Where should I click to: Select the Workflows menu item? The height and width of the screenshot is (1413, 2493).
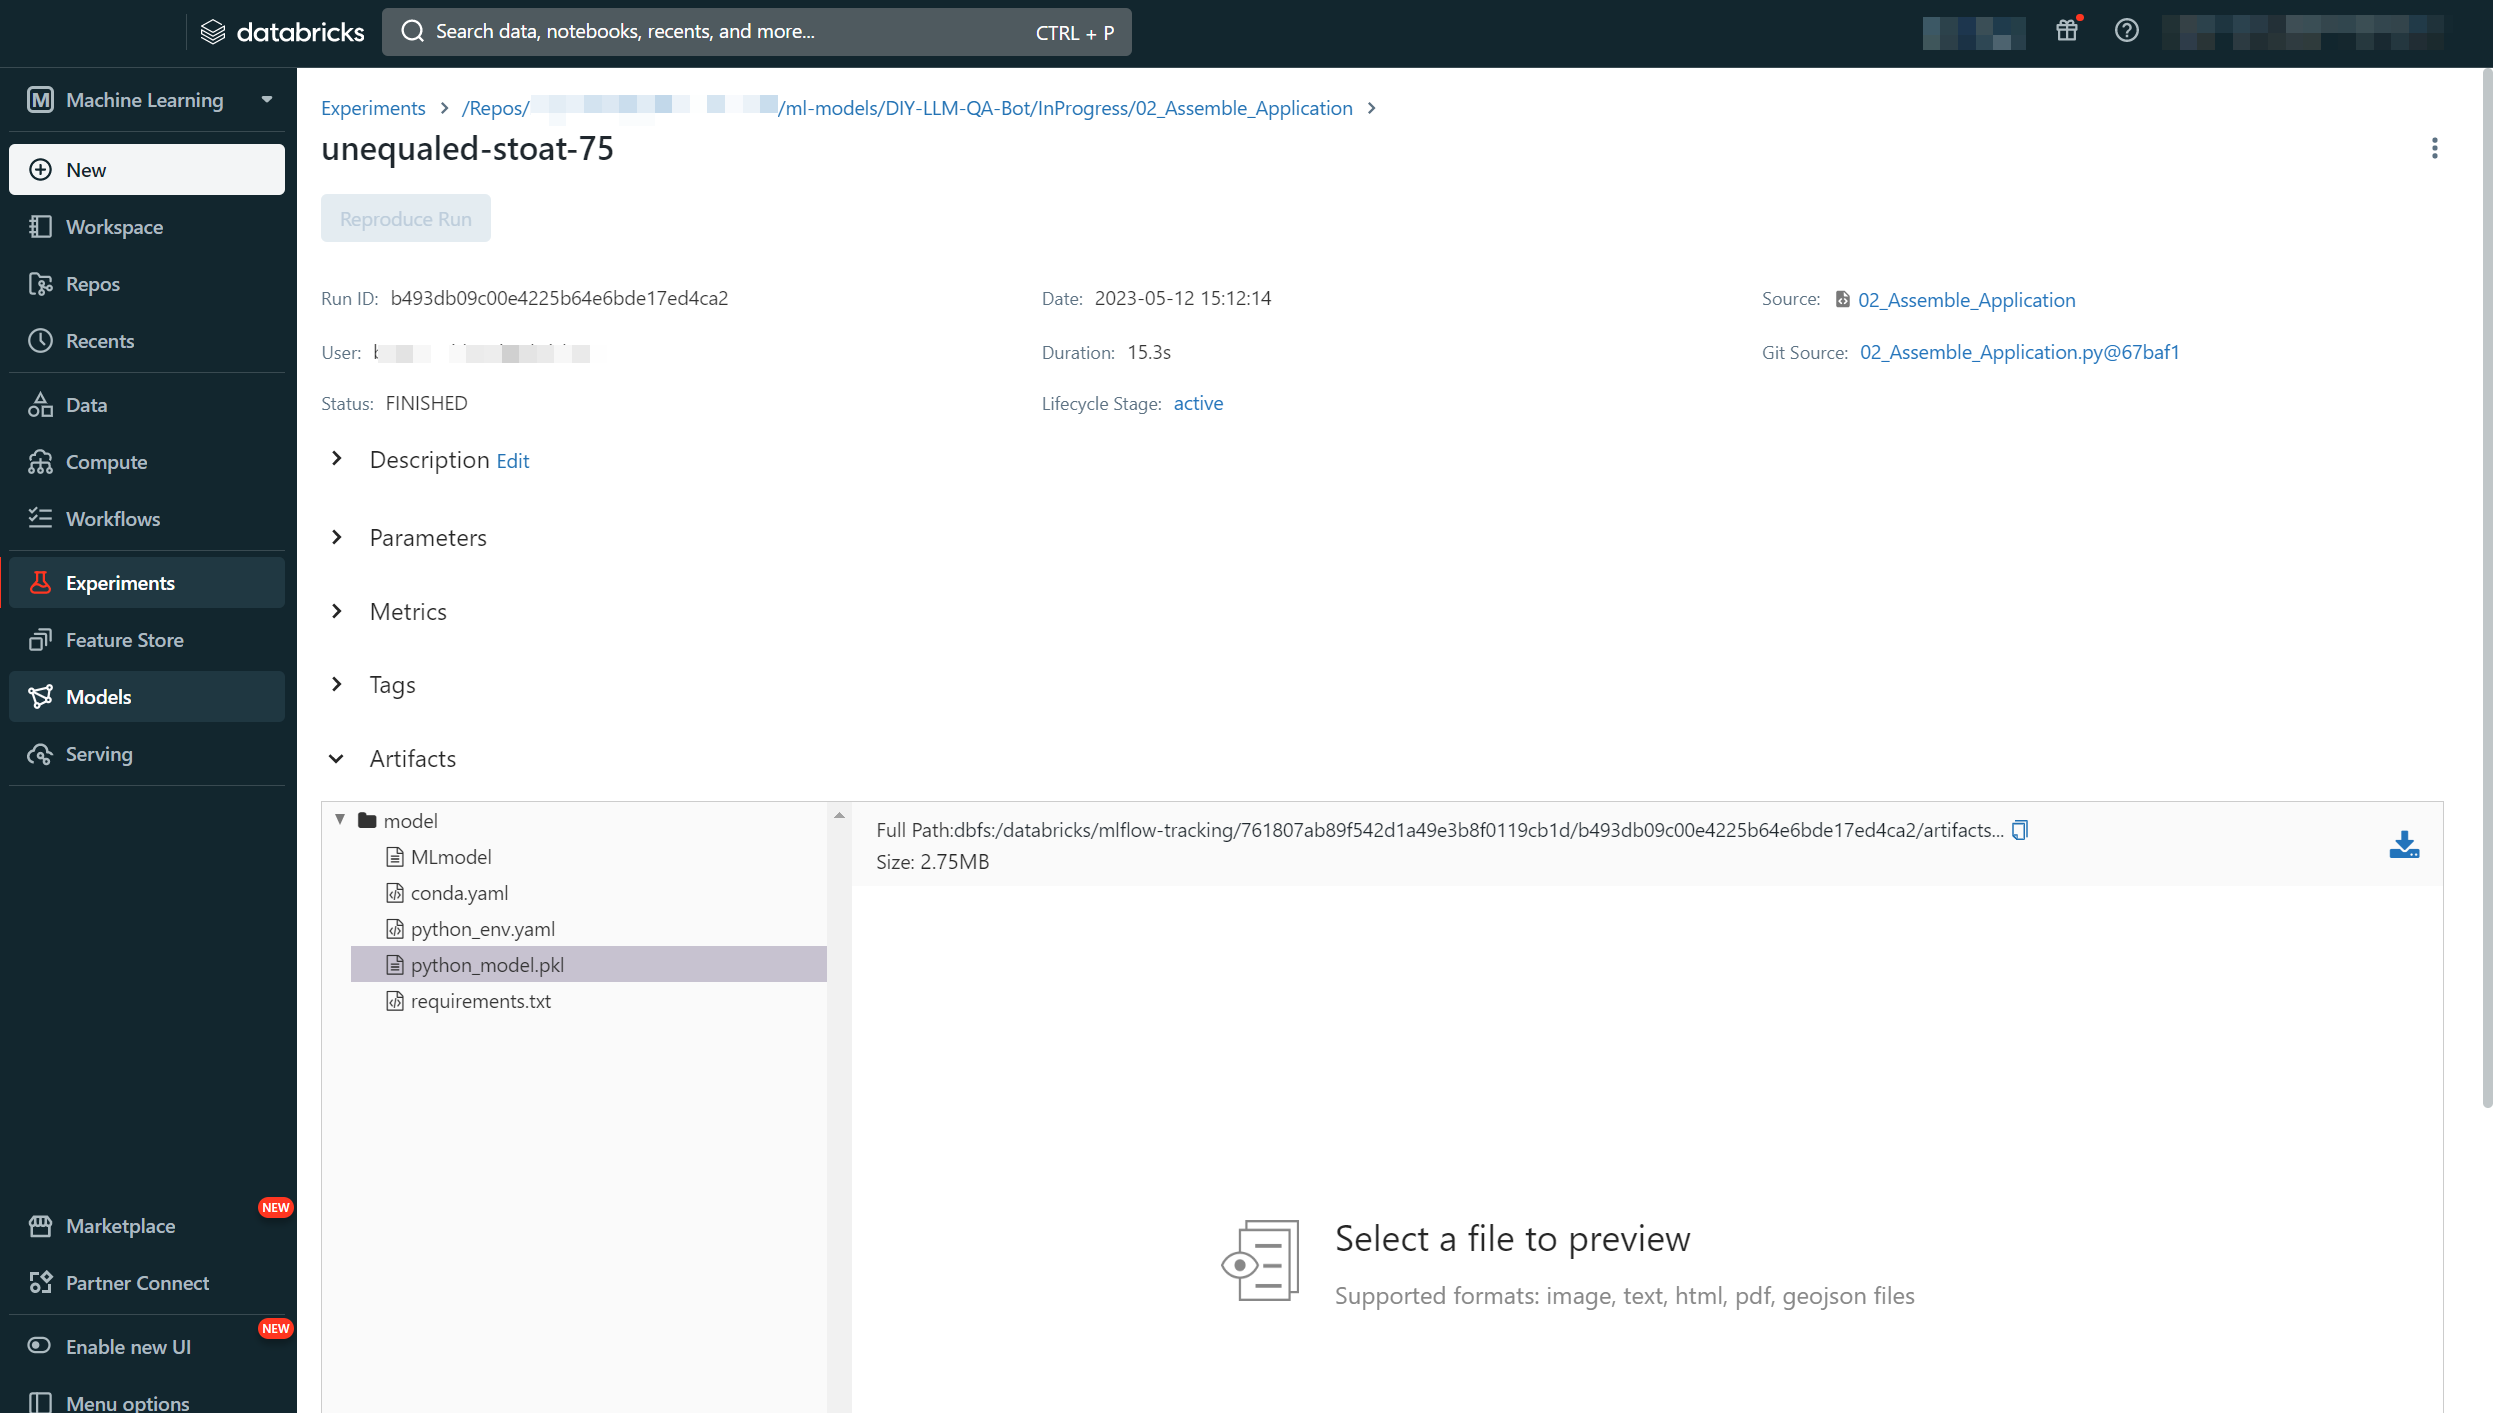pos(113,519)
